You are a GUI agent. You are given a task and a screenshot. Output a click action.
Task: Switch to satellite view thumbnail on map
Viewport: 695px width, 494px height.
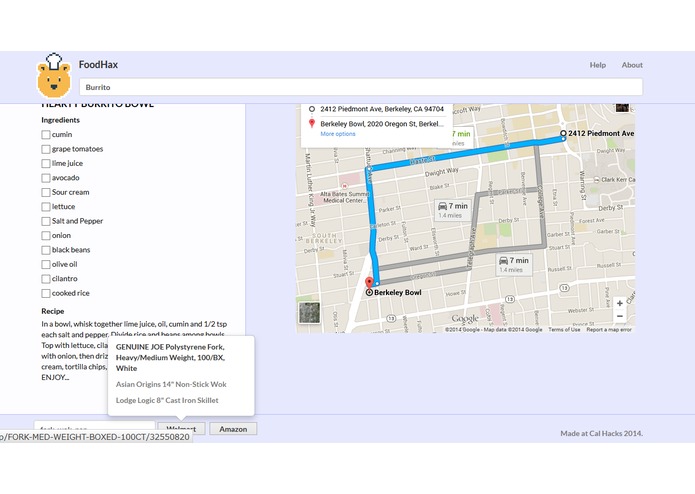tap(309, 313)
